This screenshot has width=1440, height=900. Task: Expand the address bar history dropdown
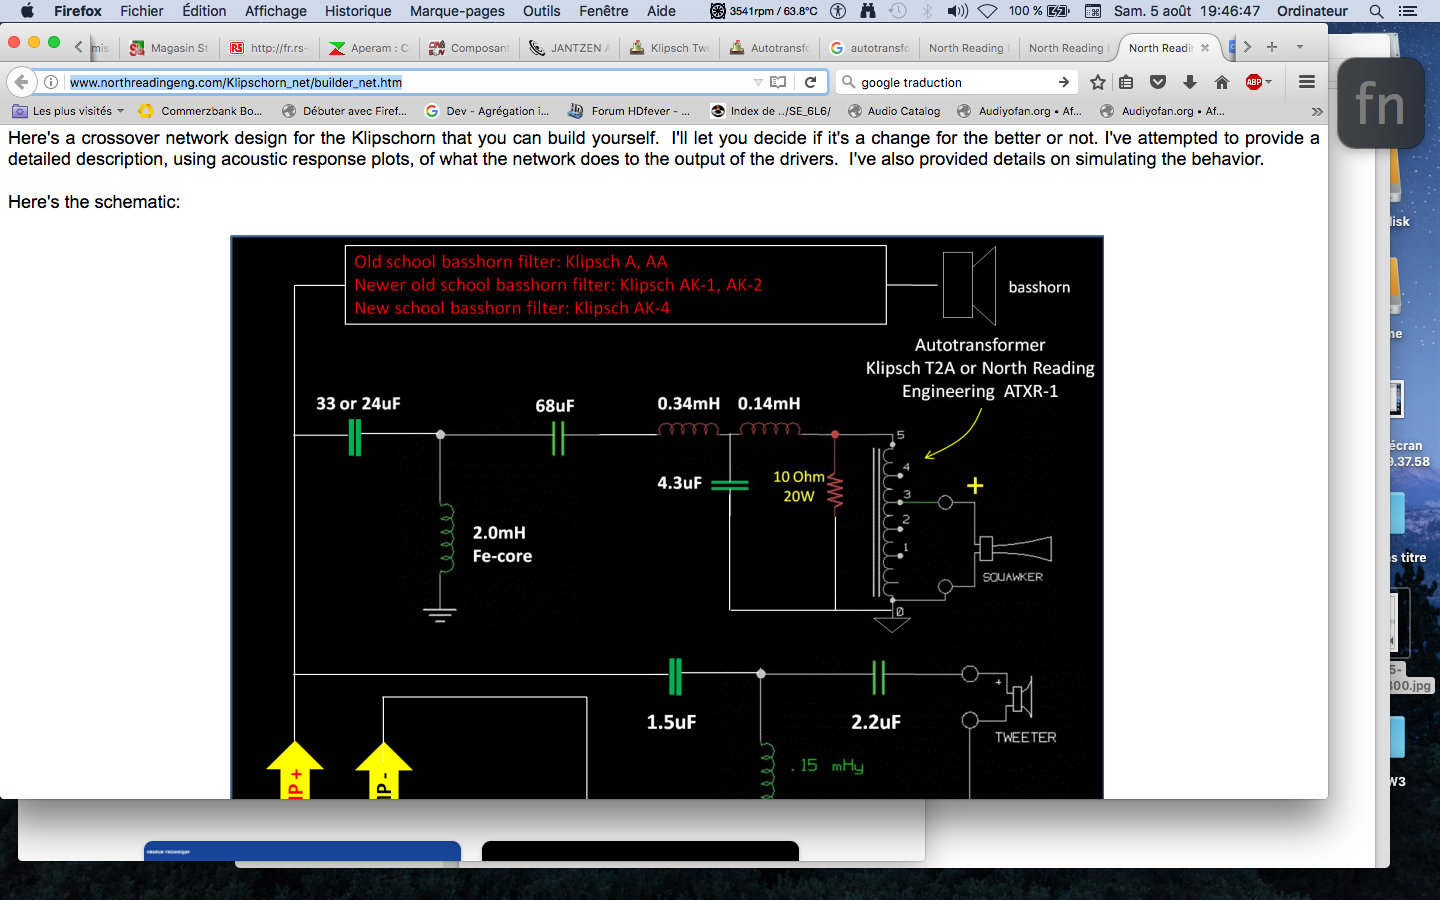click(758, 82)
